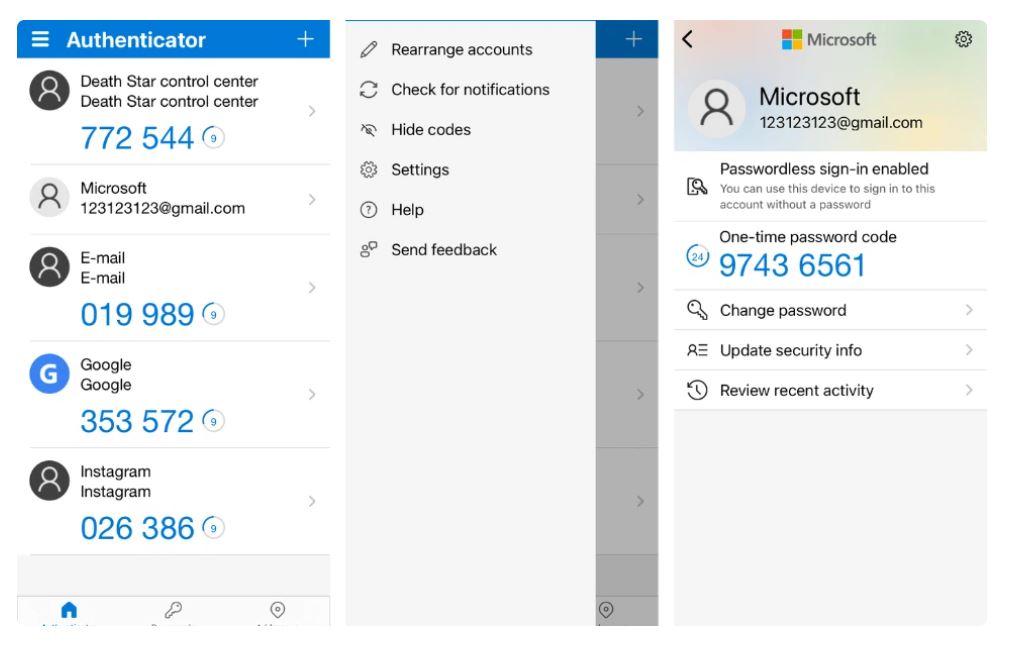Click the Microsoft account avatar in the list

point(50,197)
